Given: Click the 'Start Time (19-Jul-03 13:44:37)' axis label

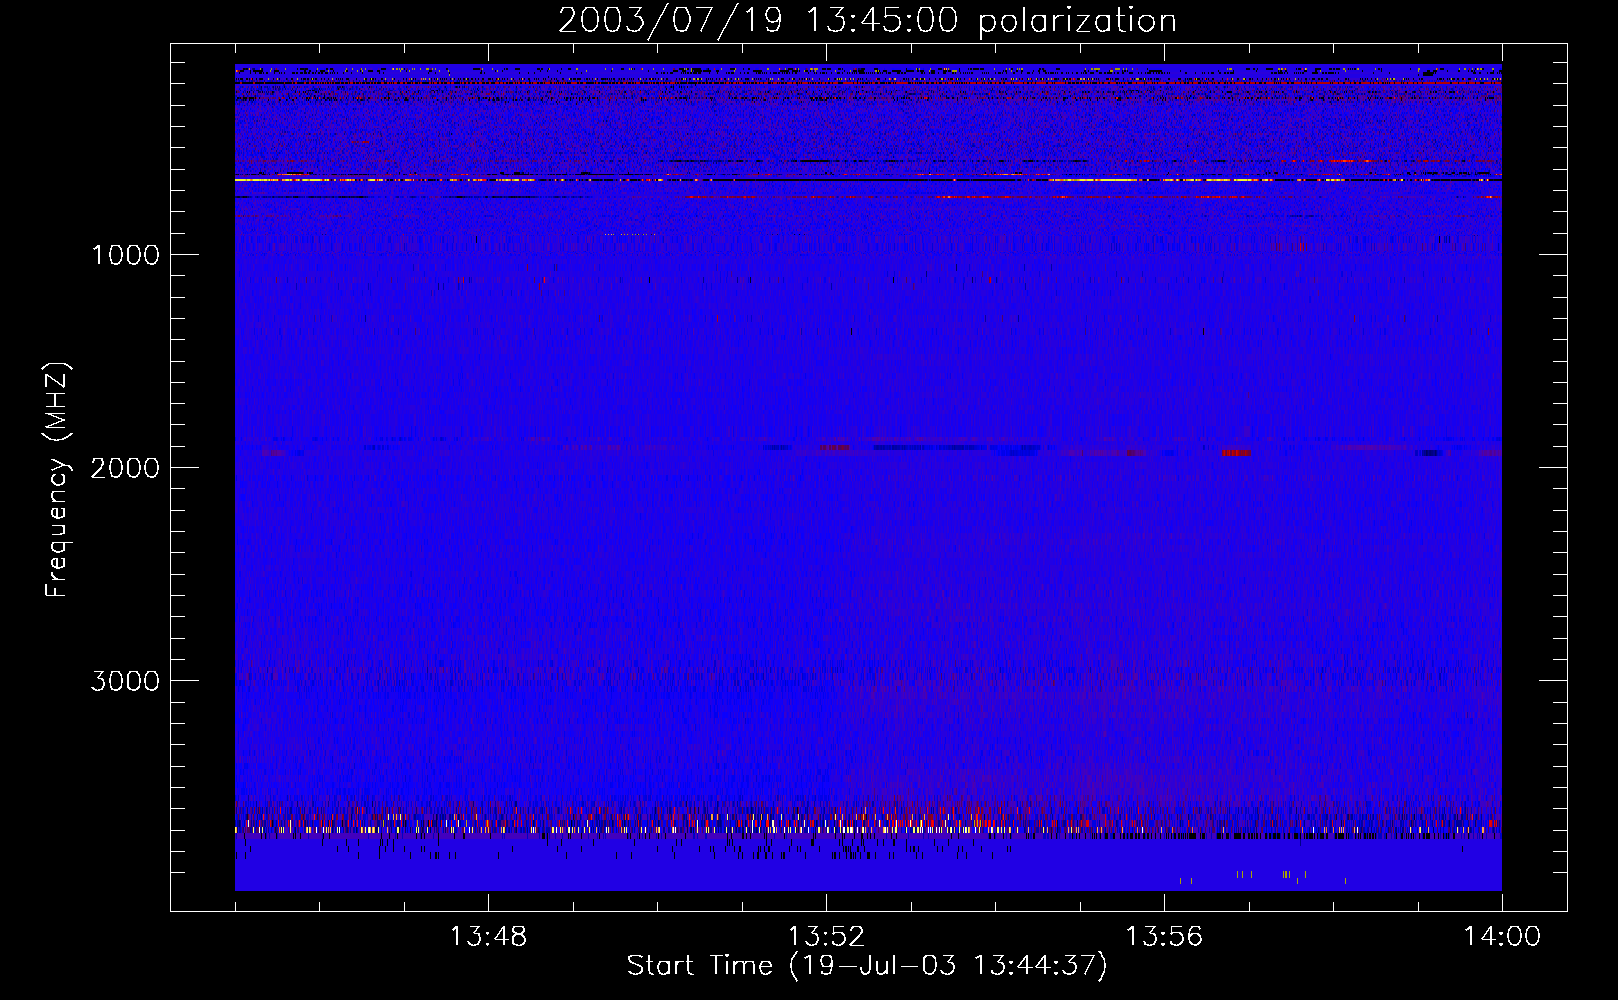Looking at the screenshot, I should [x=867, y=966].
